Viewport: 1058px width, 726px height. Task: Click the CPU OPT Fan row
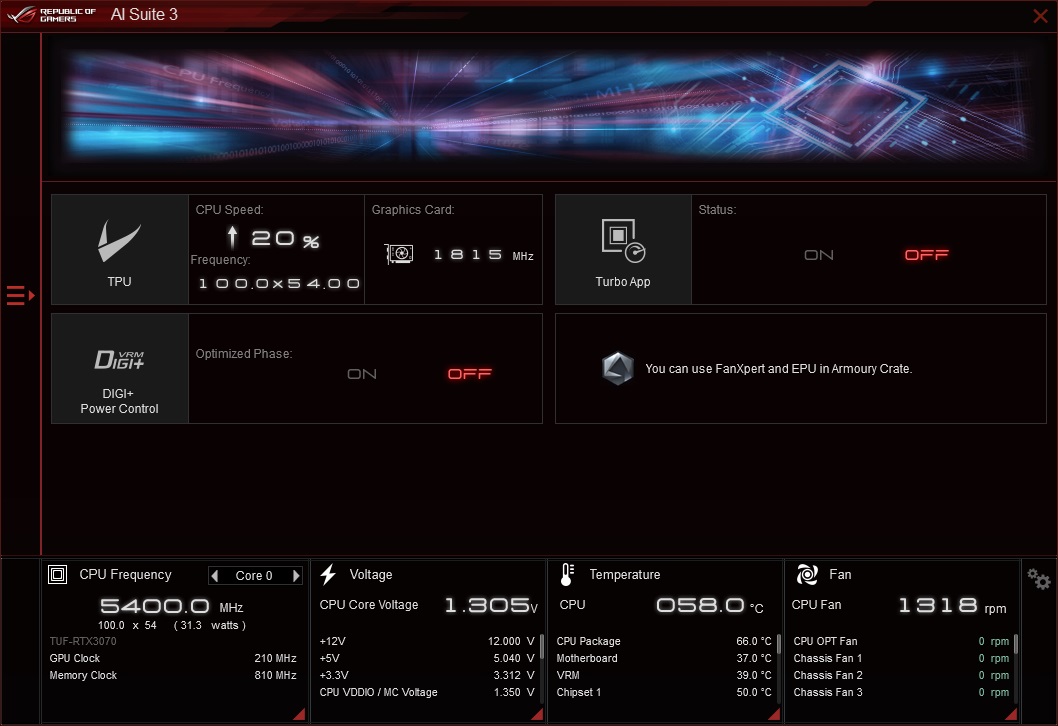click(x=901, y=641)
